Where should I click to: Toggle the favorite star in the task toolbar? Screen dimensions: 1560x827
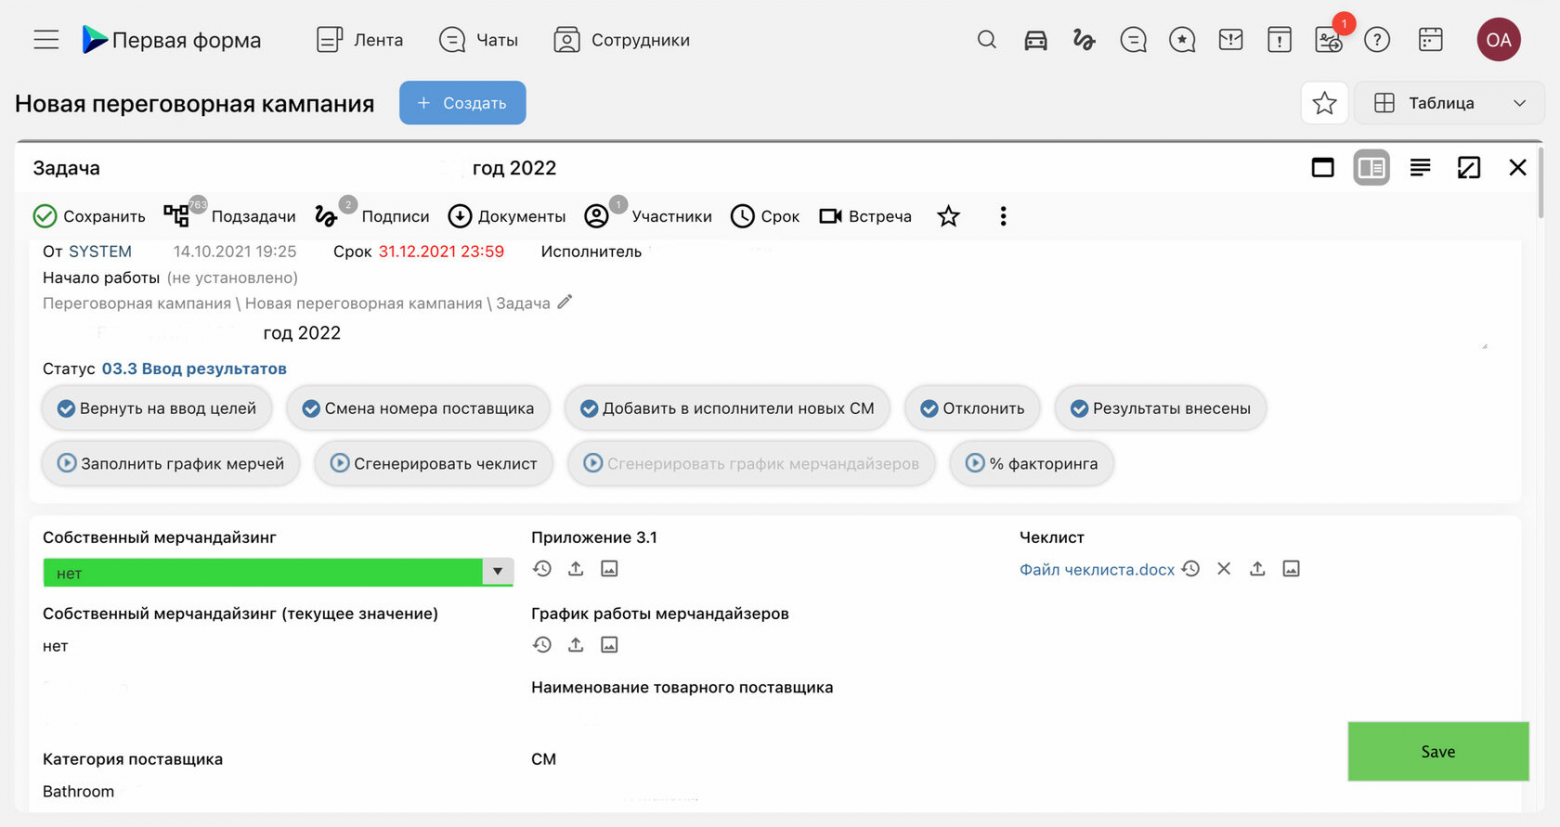(x=948, y=215)
